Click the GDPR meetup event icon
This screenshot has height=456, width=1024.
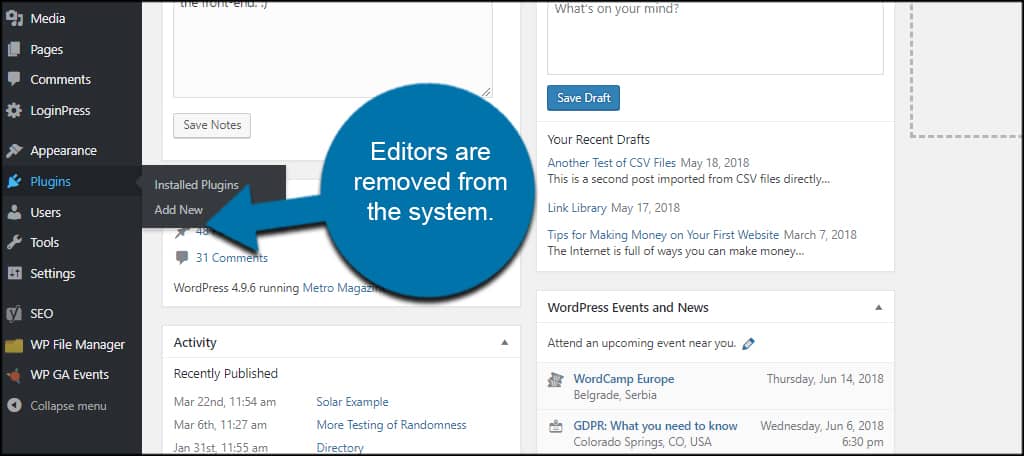click(556, 427)
